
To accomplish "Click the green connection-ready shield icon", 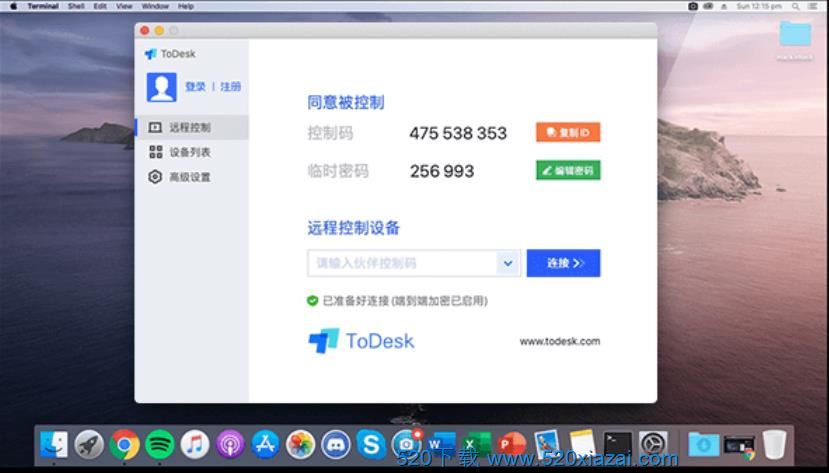I will point(312,301).
